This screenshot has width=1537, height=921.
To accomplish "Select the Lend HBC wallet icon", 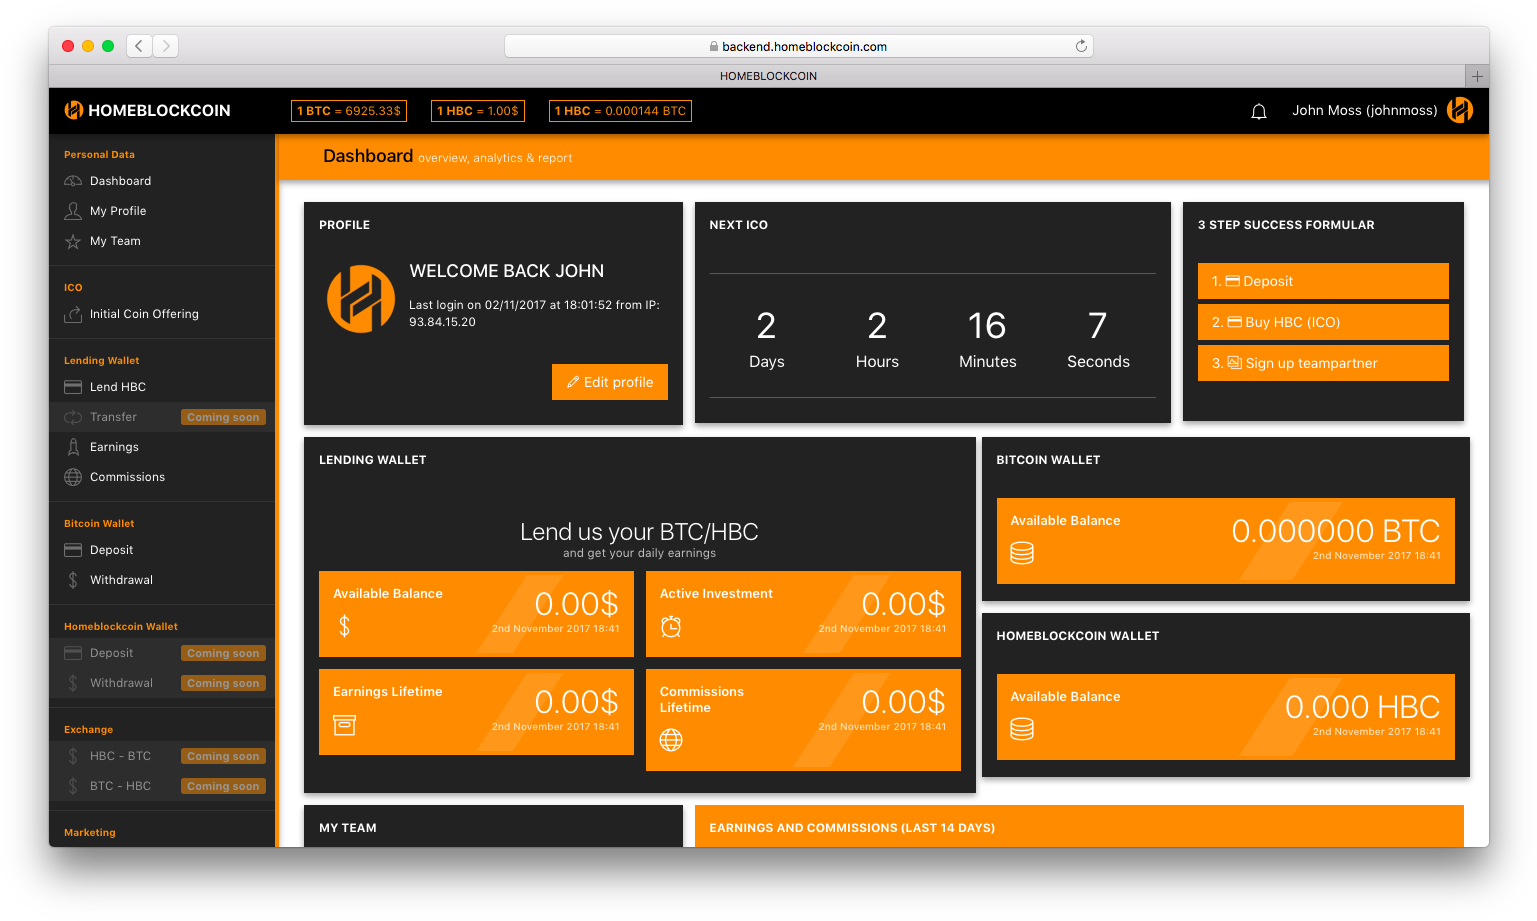I will click(x=73, y=386).
